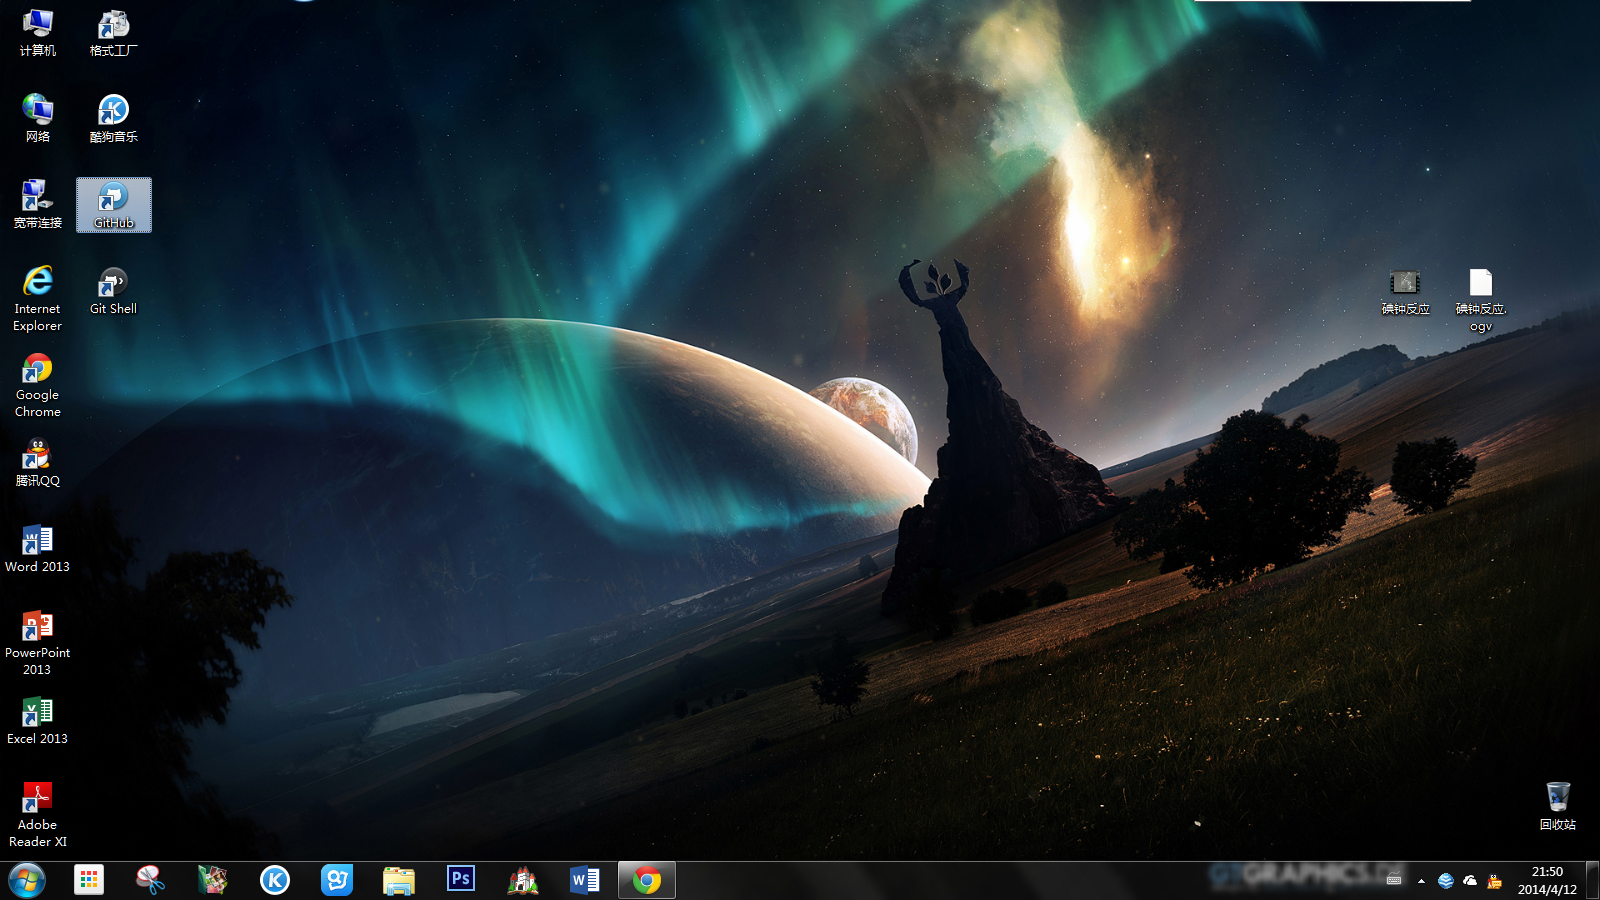Screen dimensions: 1600x900
Task: Select the 计算机 desktop icon
Action: pos(38,32)
